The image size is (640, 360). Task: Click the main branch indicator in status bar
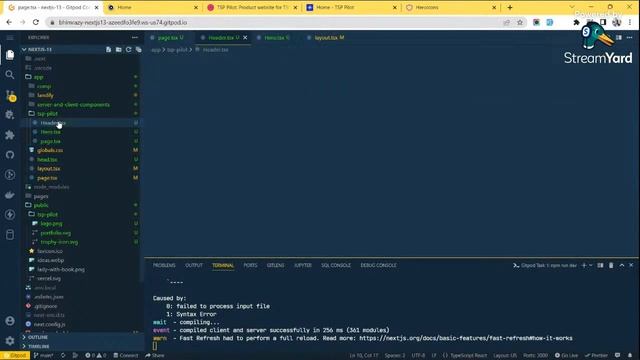[44, 356]
